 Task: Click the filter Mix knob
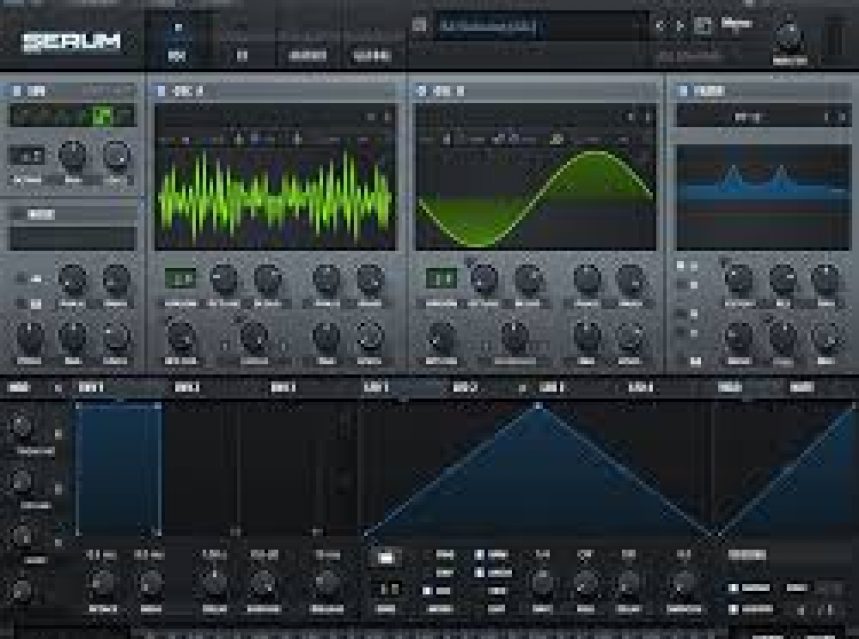tap(826, 336)
